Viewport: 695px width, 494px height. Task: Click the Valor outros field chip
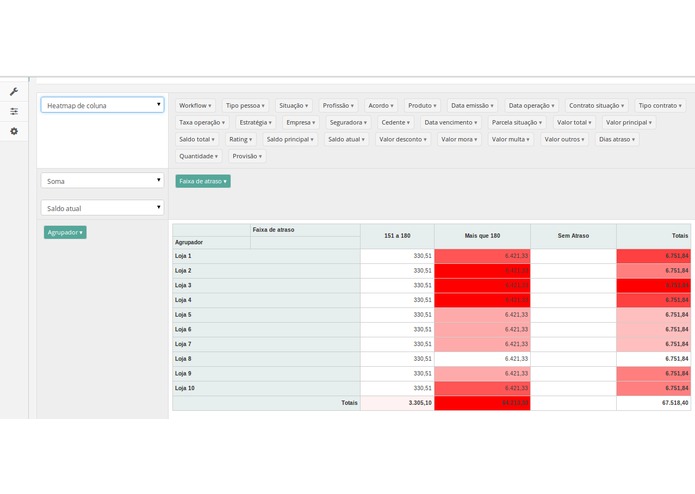point(564,139)
